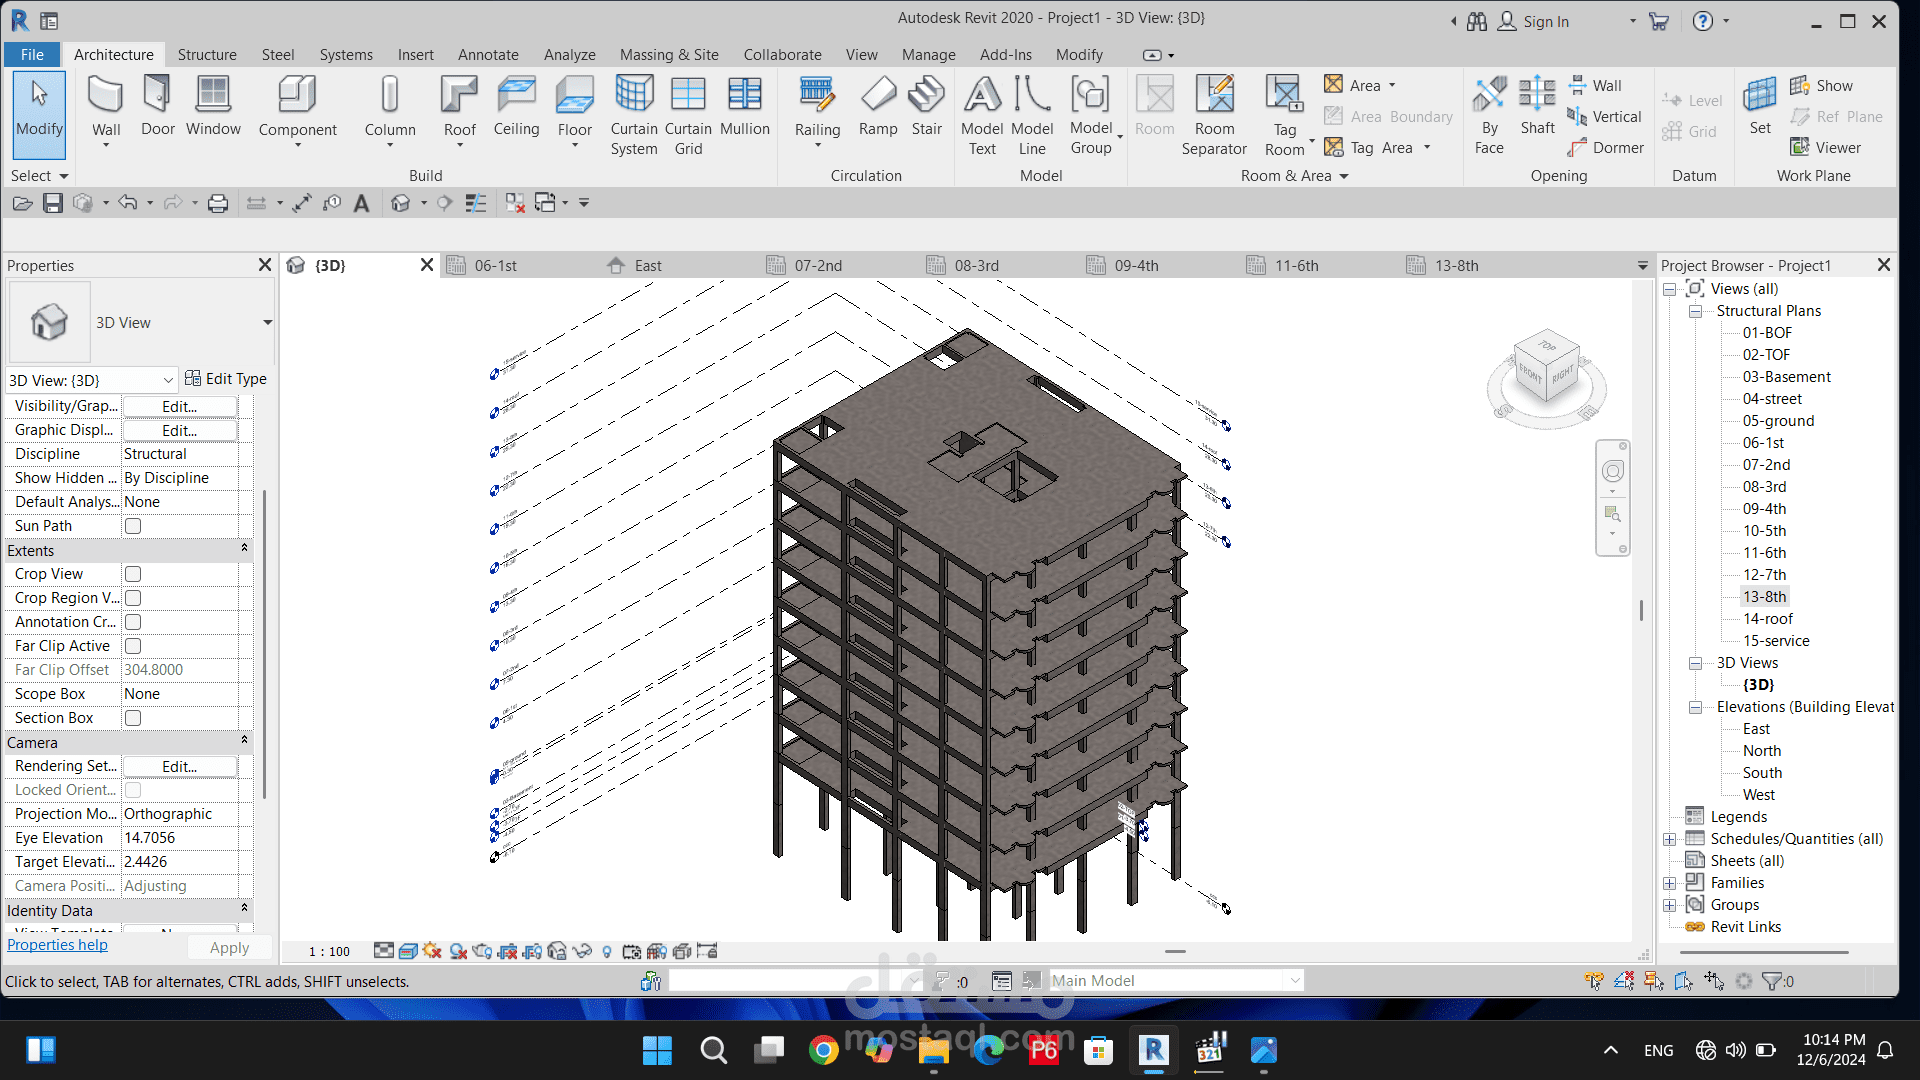Open the 07-2nd view tab
This screenshot has width=1920, height=1080.
coord(818,265)
